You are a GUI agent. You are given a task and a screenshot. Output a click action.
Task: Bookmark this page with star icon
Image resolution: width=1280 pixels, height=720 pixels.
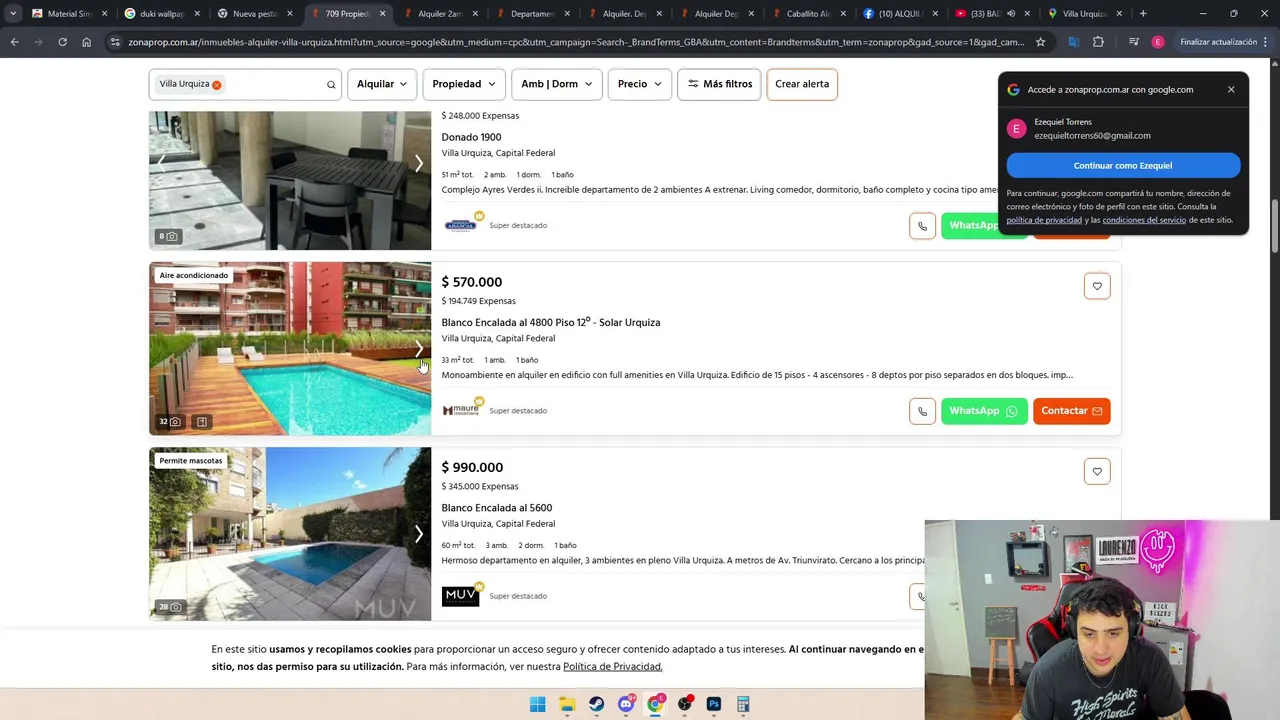tap(1040, 42)
